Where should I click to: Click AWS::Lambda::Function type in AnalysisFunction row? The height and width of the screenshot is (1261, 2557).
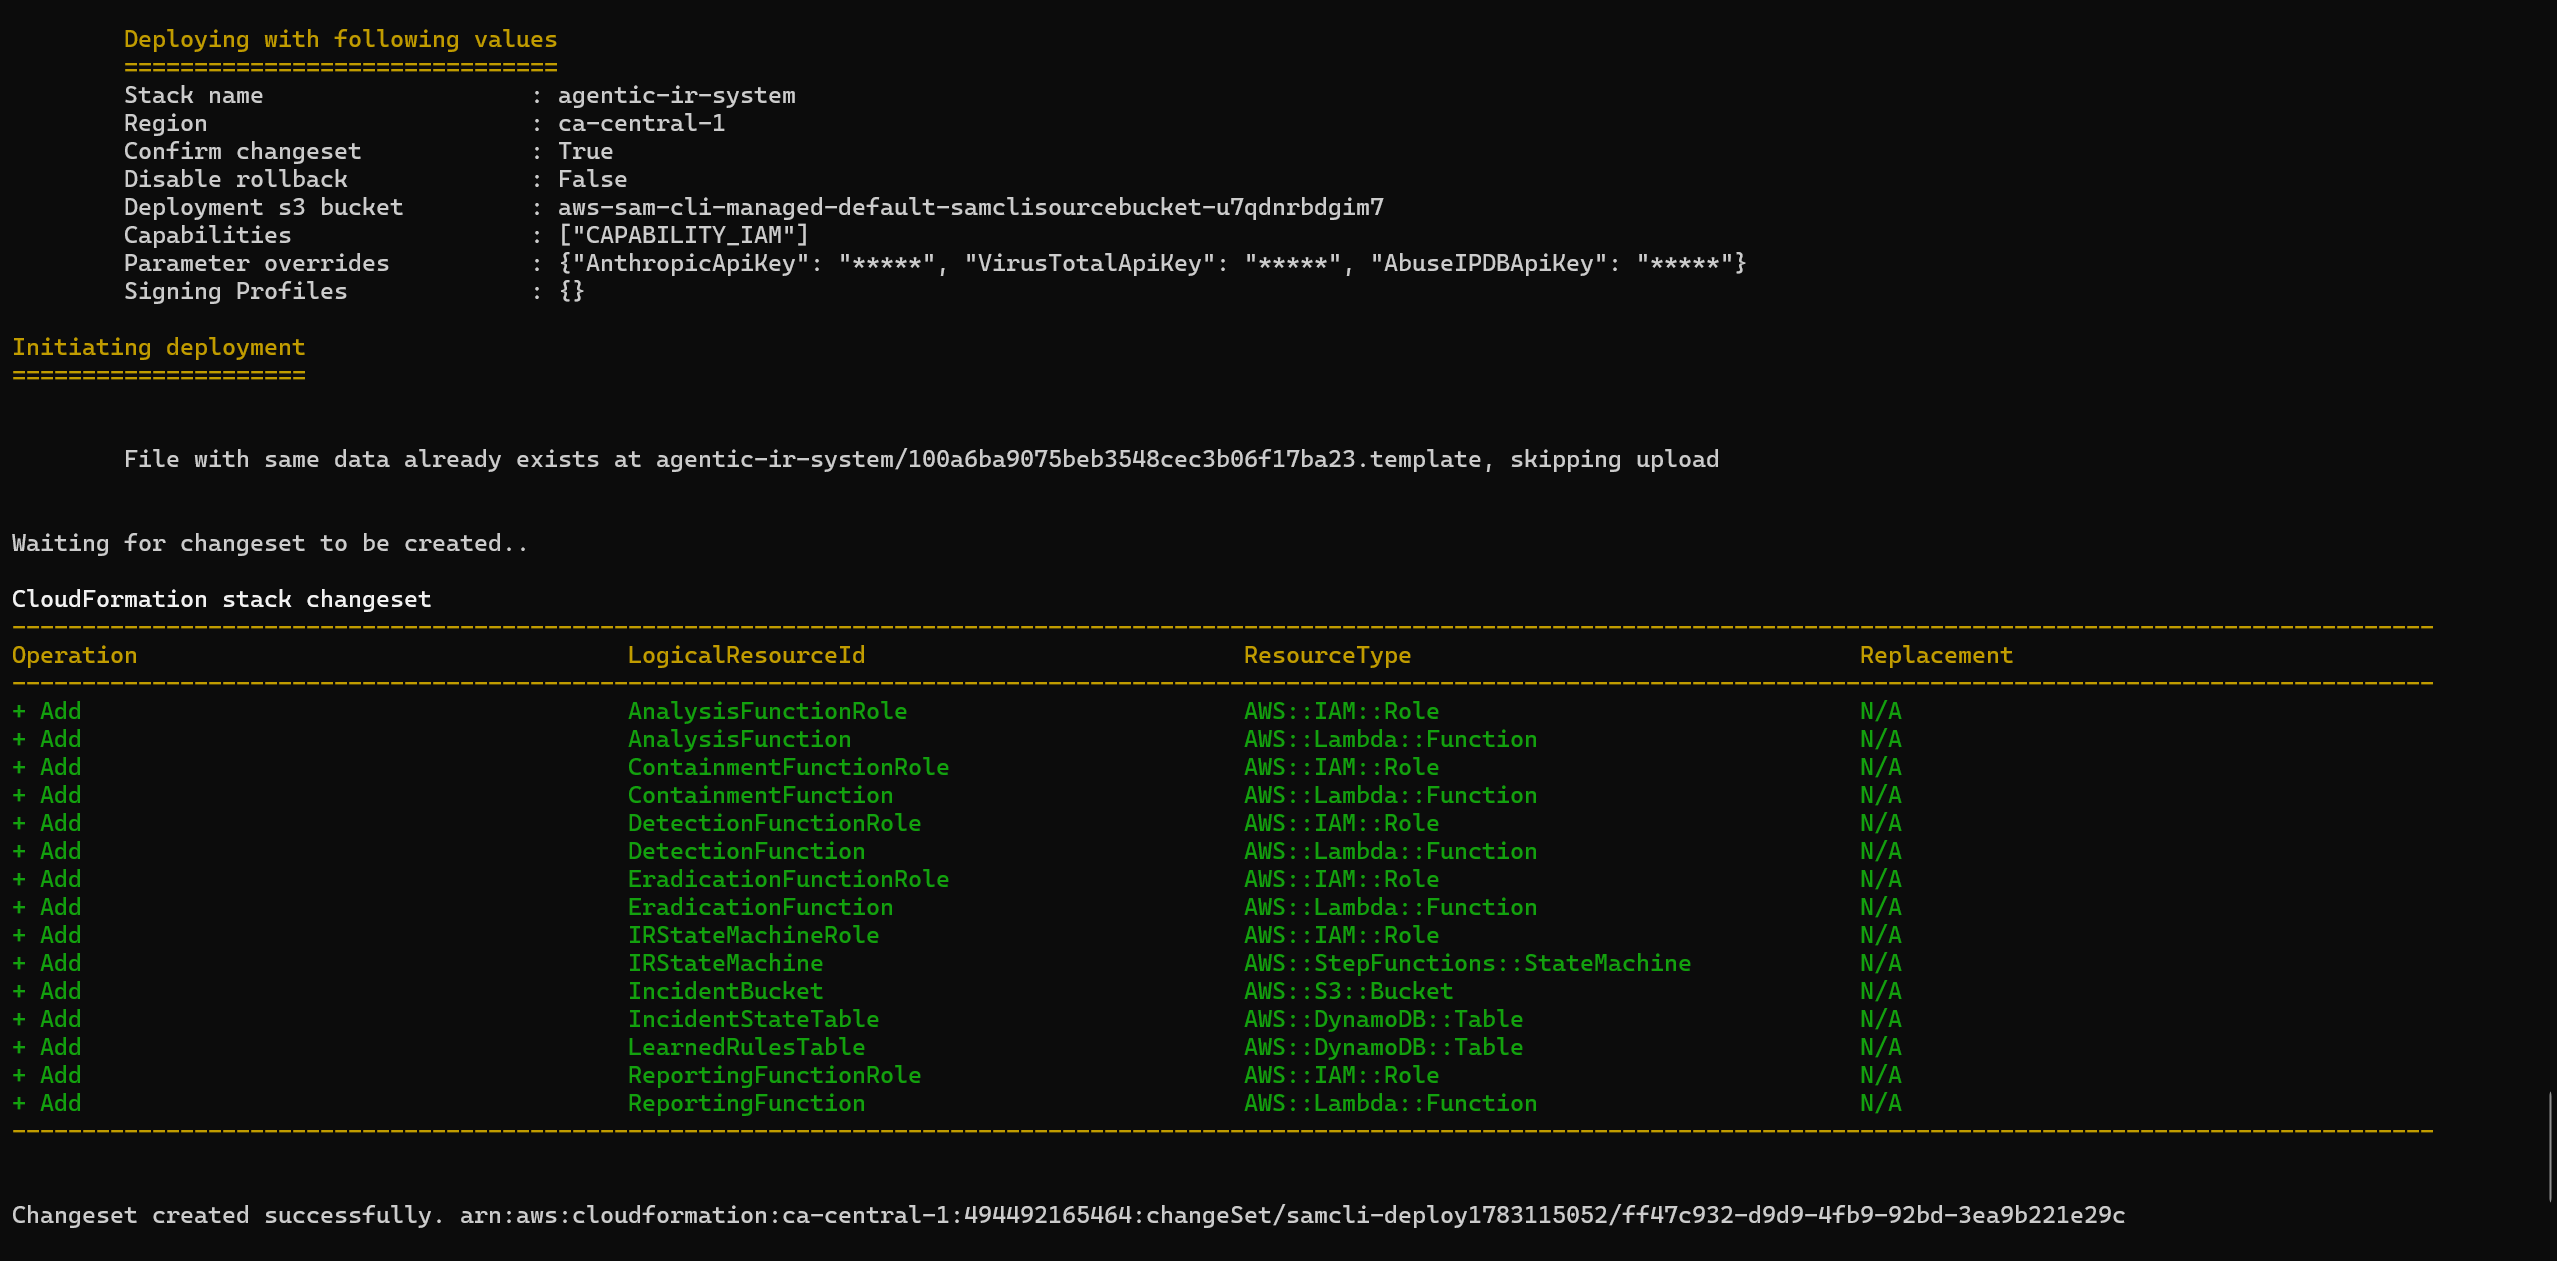[1390, 739]
